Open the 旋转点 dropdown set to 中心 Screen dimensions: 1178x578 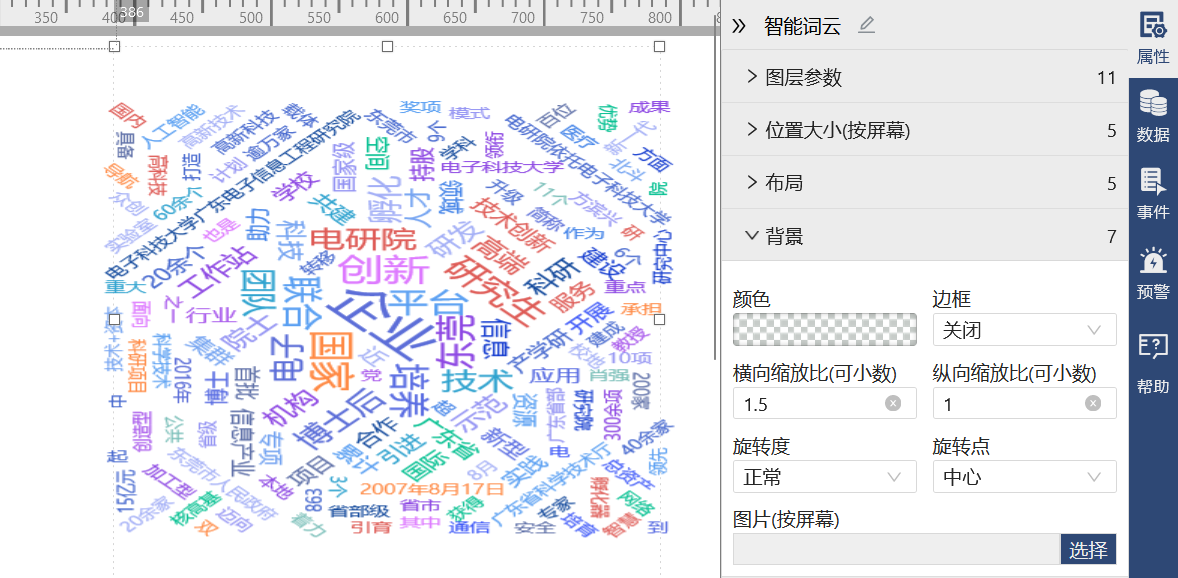point(1025,477)
